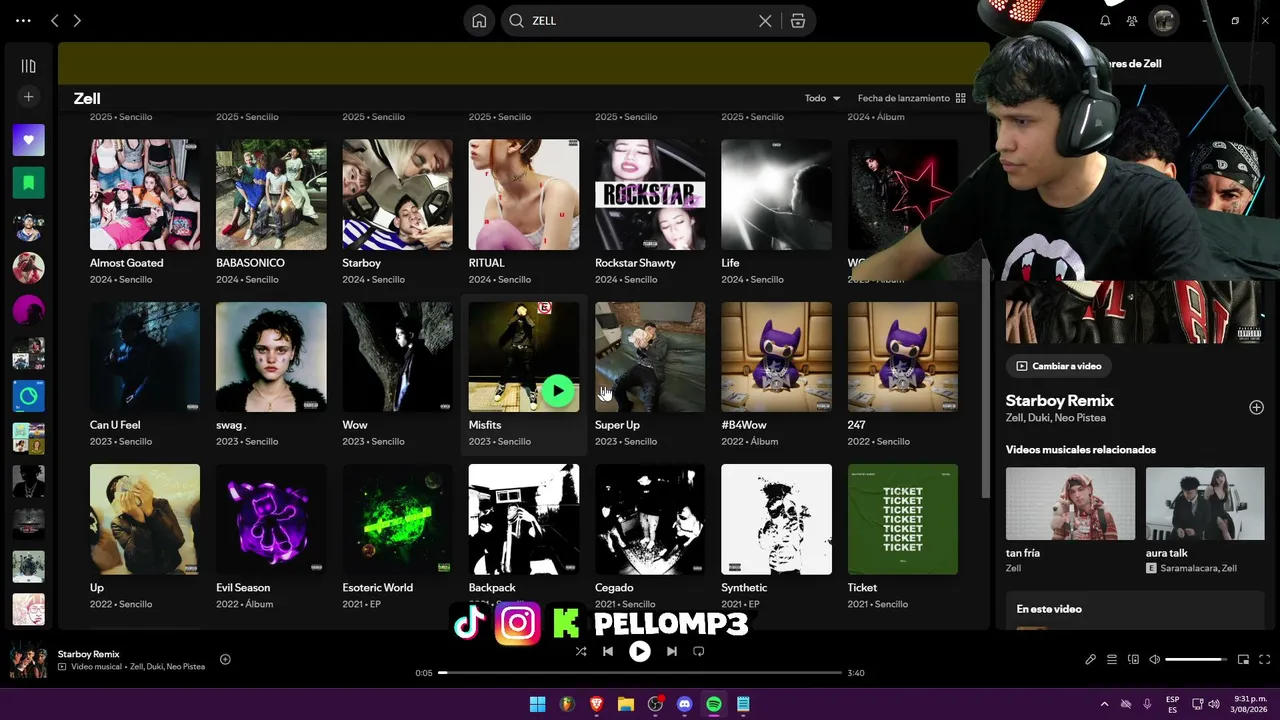Open the profile avatar menu
This screenshot has height=720, width=1280.
coord(1163,21)
